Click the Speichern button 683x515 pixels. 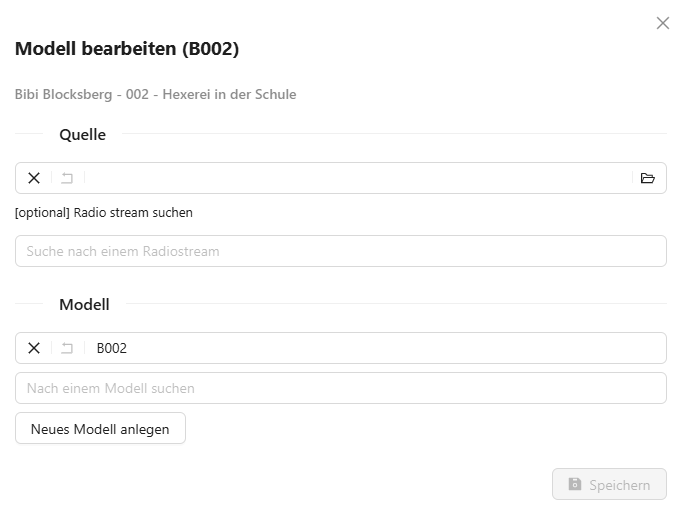pyautogui.click(x=609, y=485)
